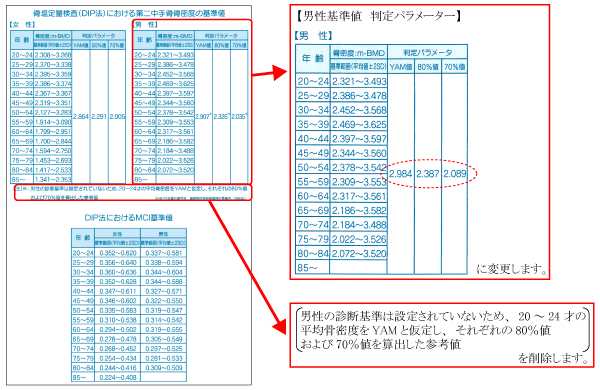
Task: Click the new 80% value 2.387
Action: tap(427, 174)
